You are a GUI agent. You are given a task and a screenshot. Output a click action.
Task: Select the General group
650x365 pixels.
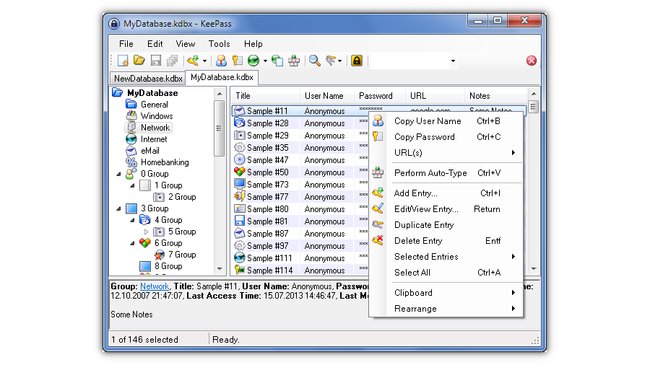[x=154, y=105]
